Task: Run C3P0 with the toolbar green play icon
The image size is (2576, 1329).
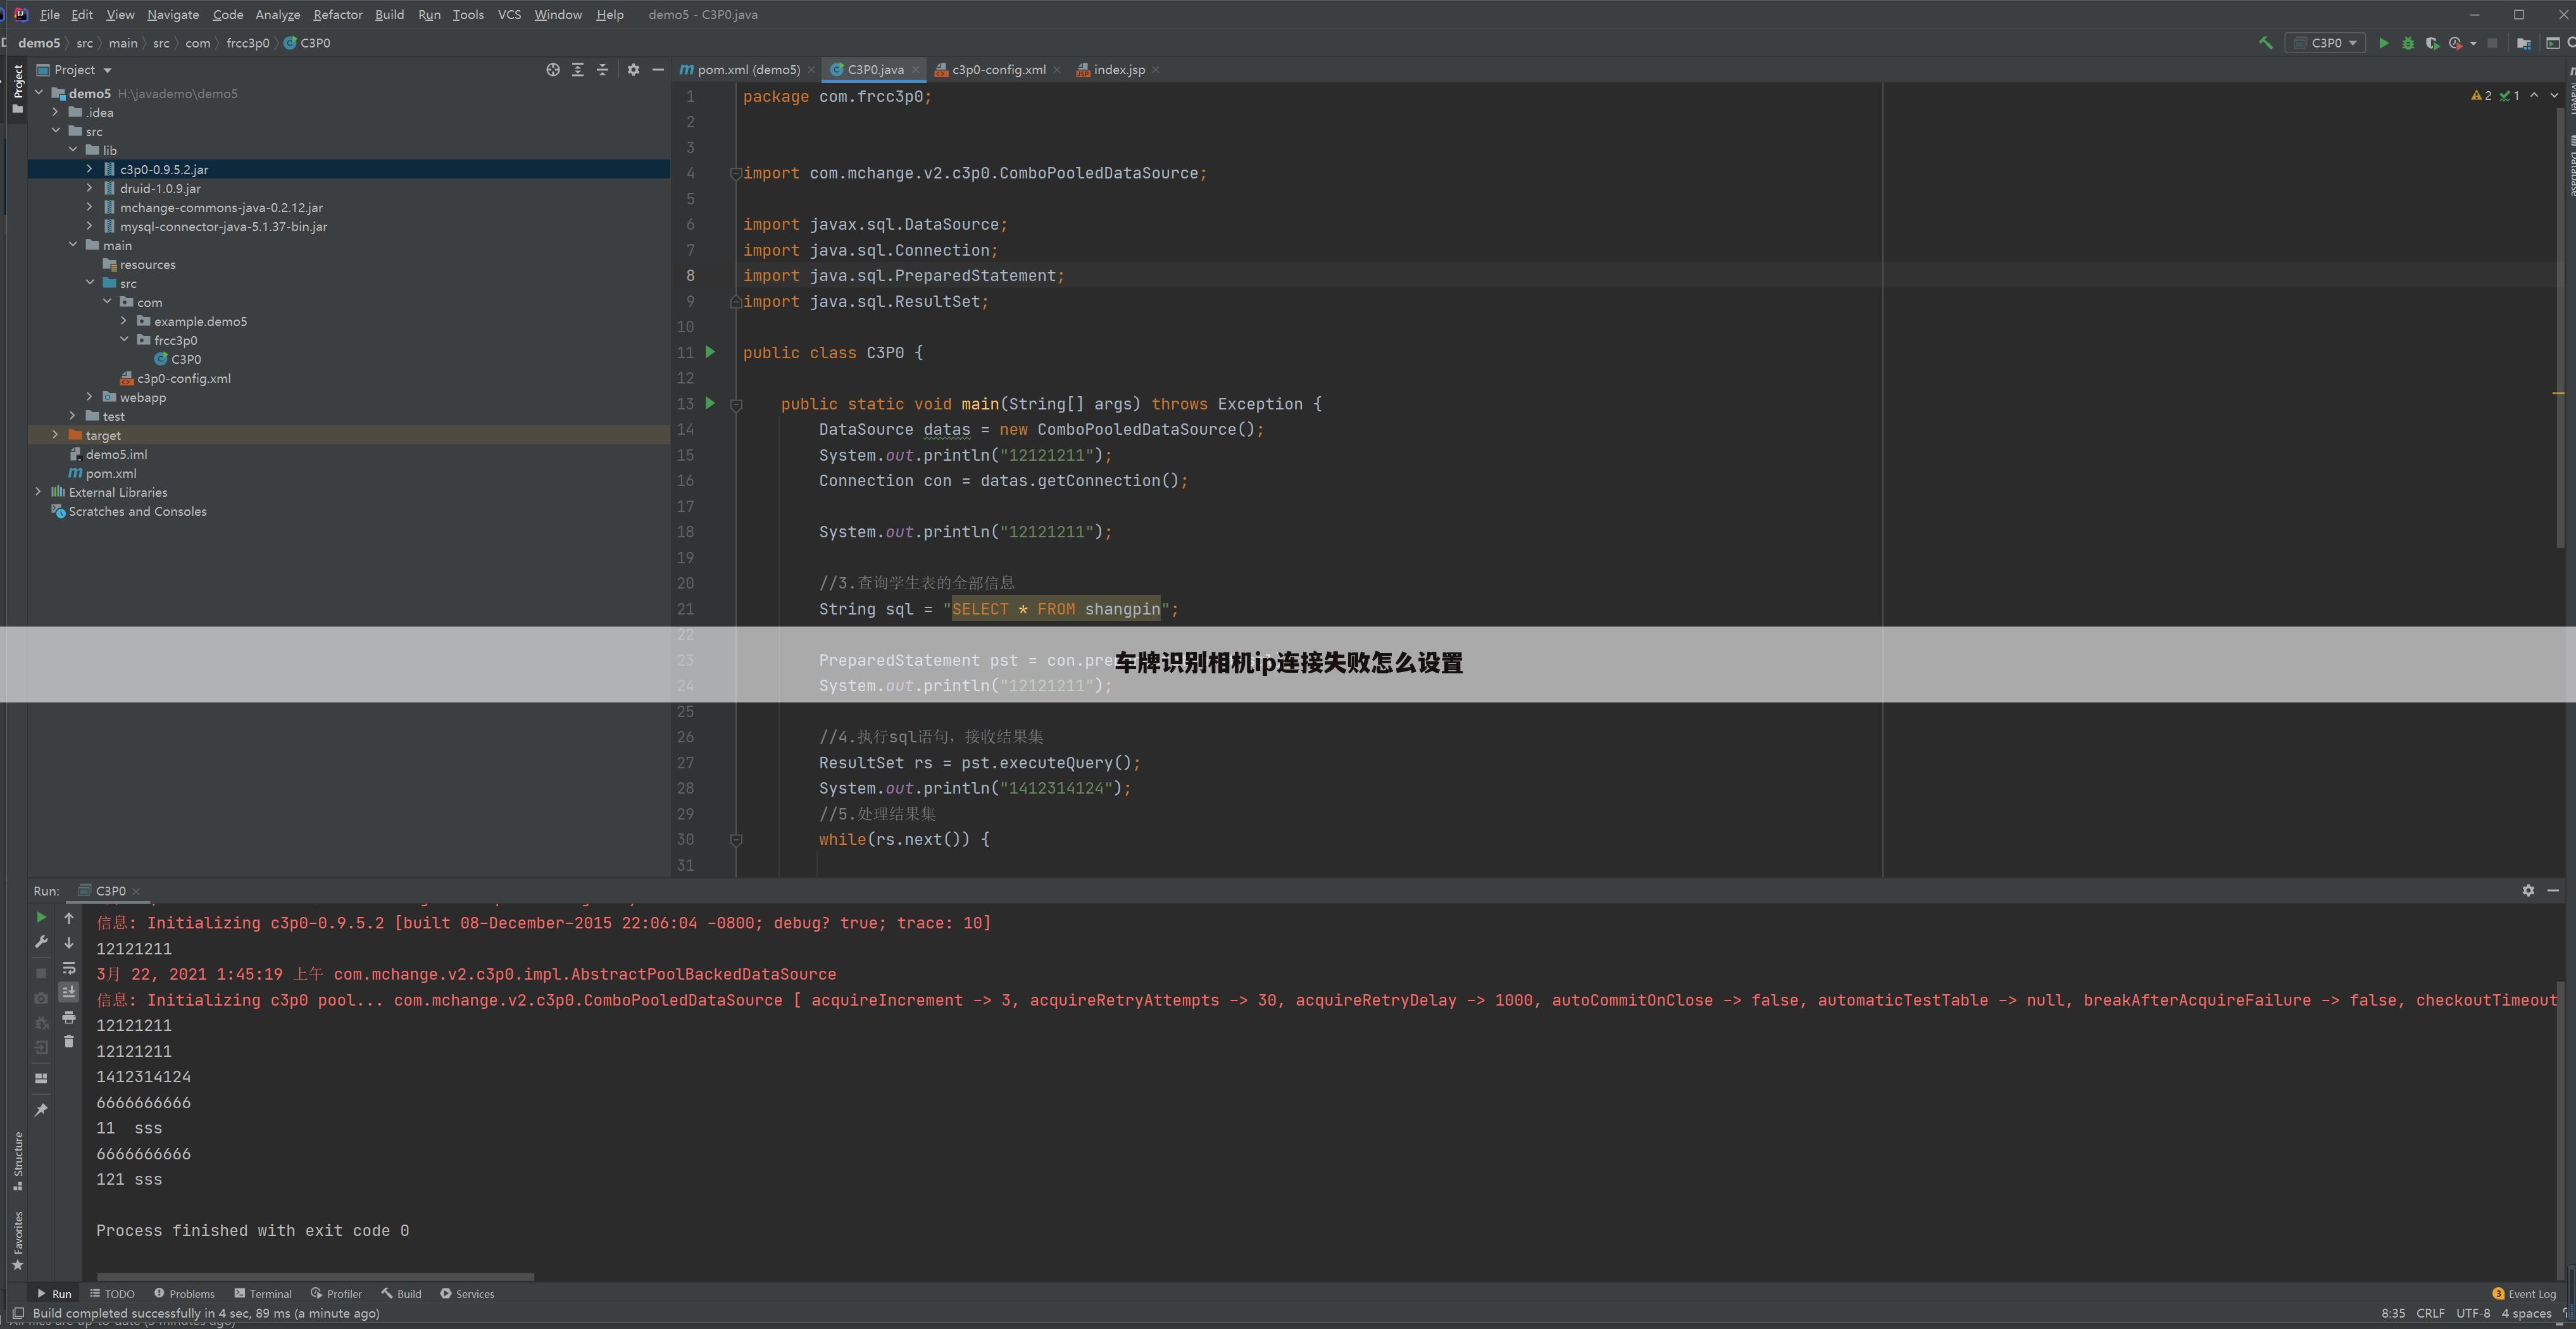Action: (2384, 43)
